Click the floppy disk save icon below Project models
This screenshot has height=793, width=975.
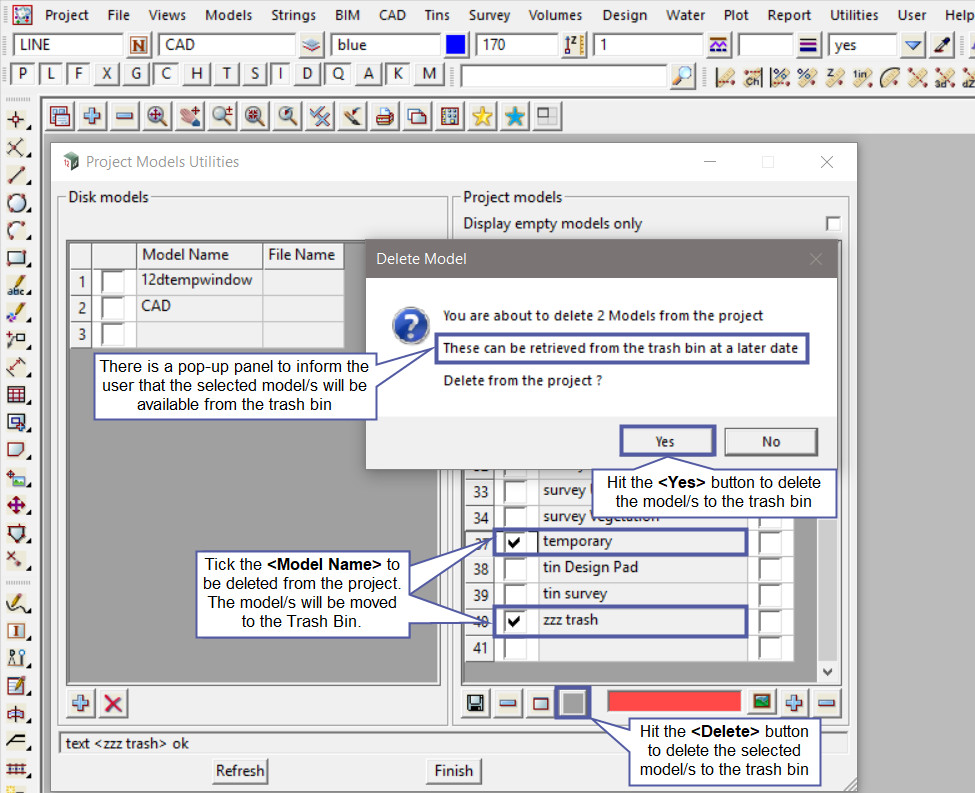(x=477, y=702)
